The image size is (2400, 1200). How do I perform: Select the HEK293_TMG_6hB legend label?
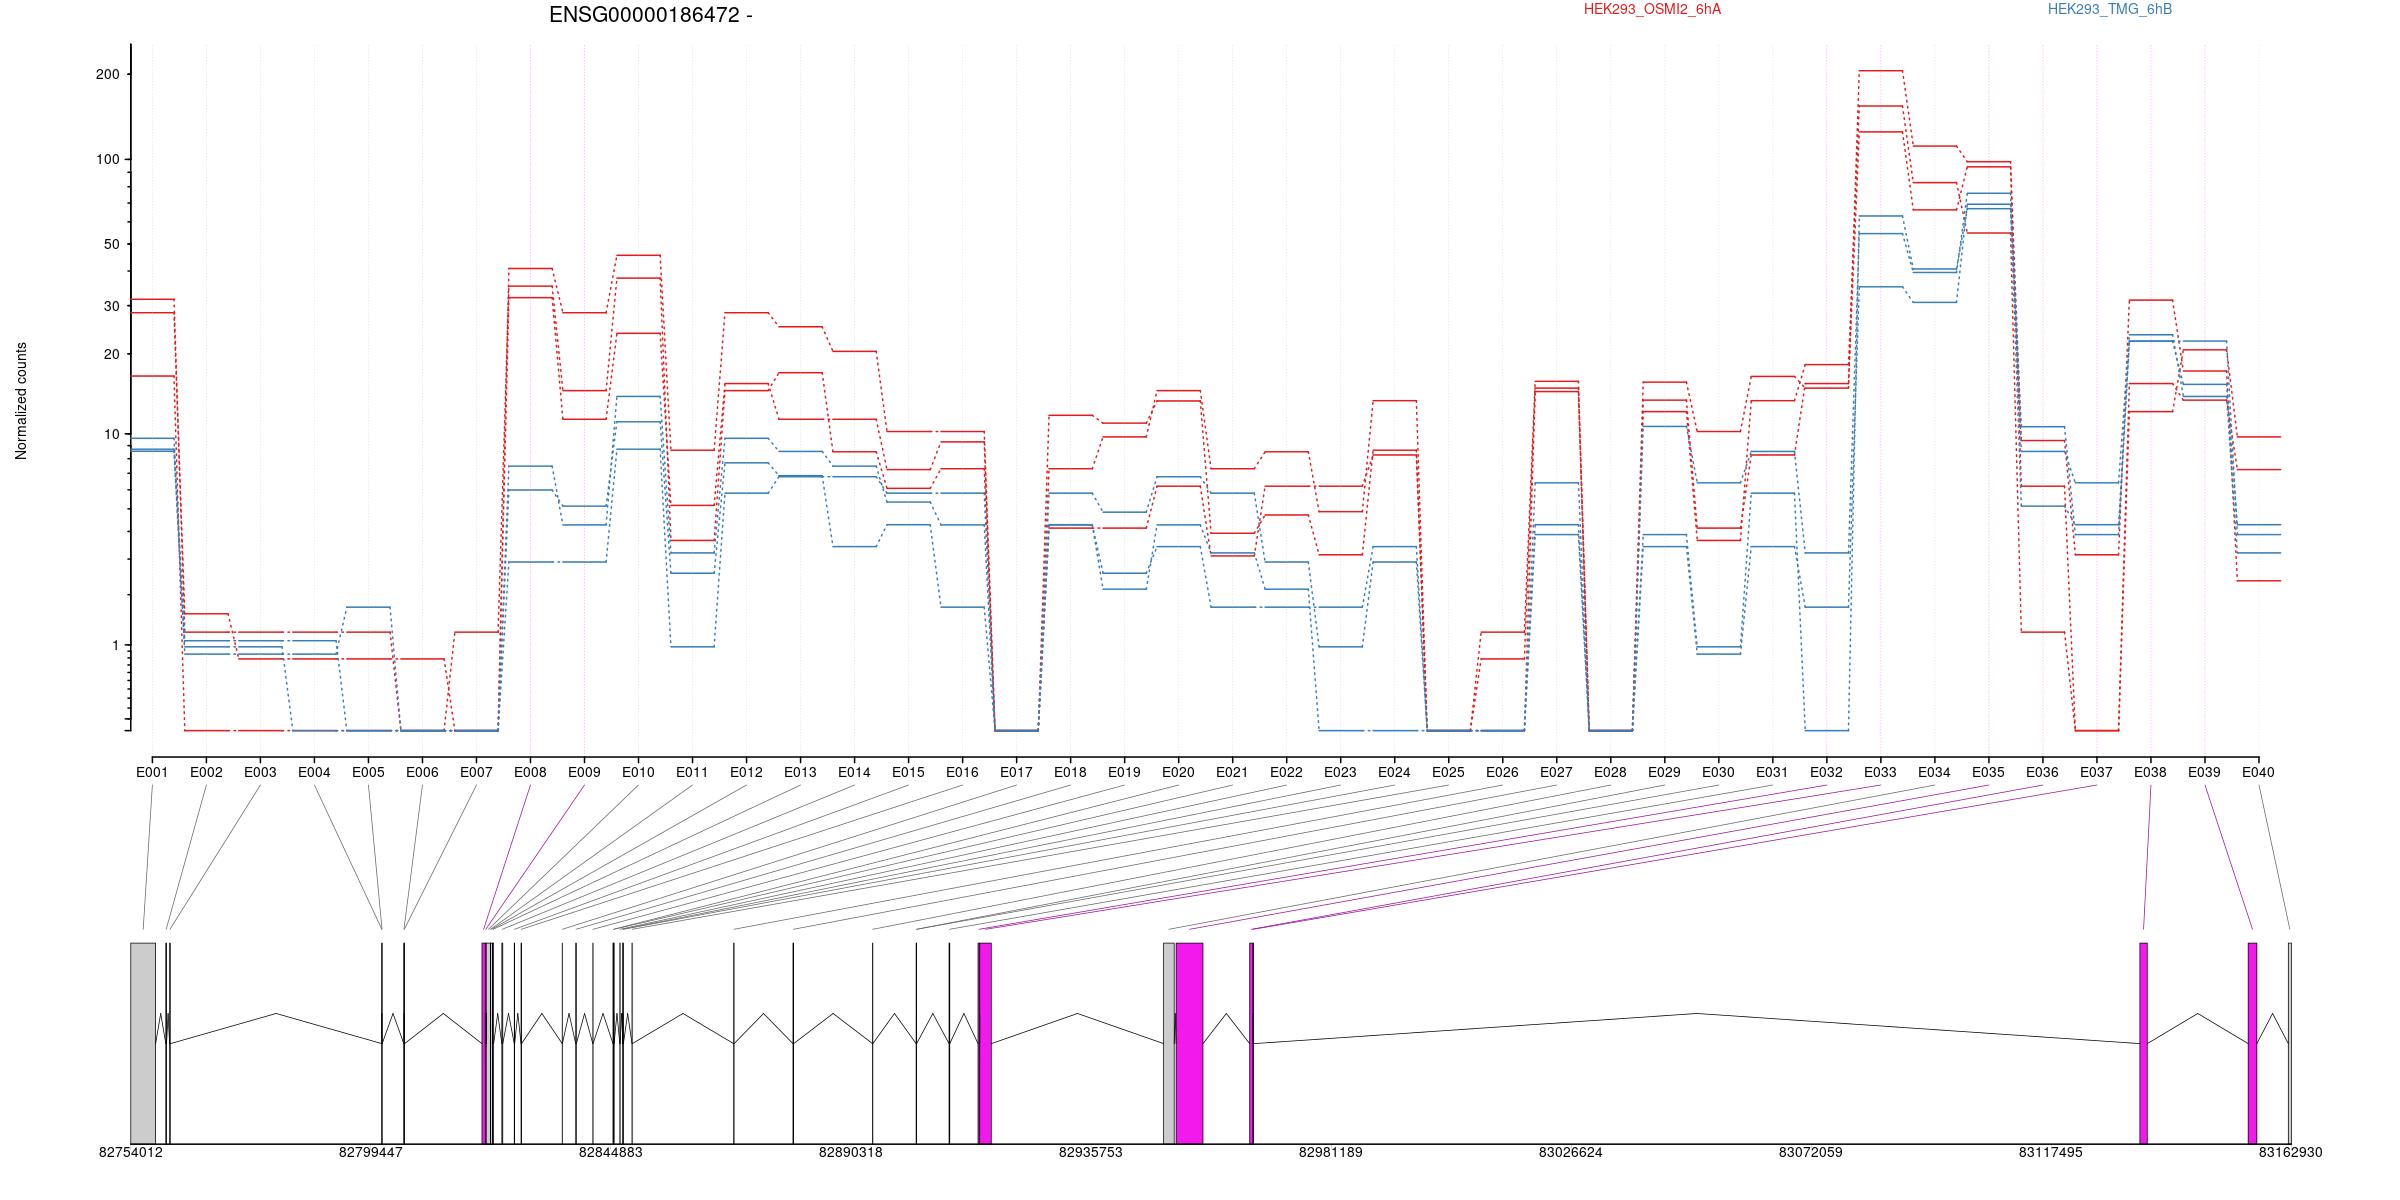(x=2110, y=9)
